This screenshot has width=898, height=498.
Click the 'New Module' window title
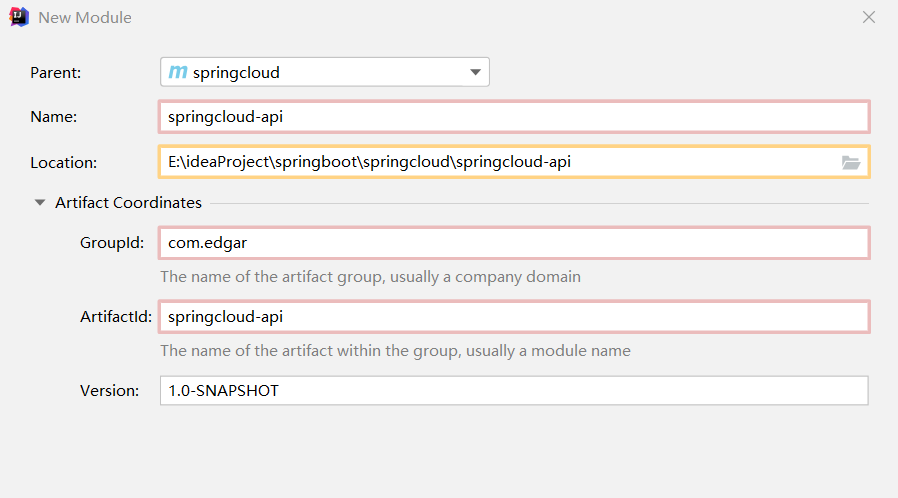coord(85,18)
